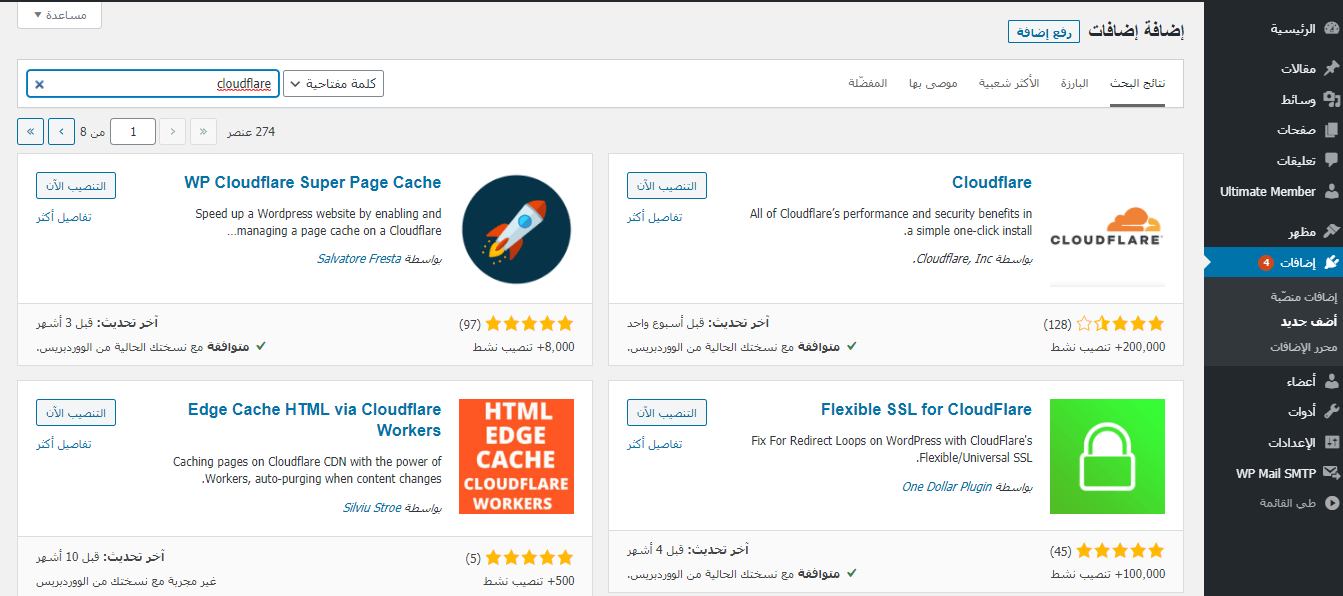Open the المفضّلة favorites tab

pos(868,83)
